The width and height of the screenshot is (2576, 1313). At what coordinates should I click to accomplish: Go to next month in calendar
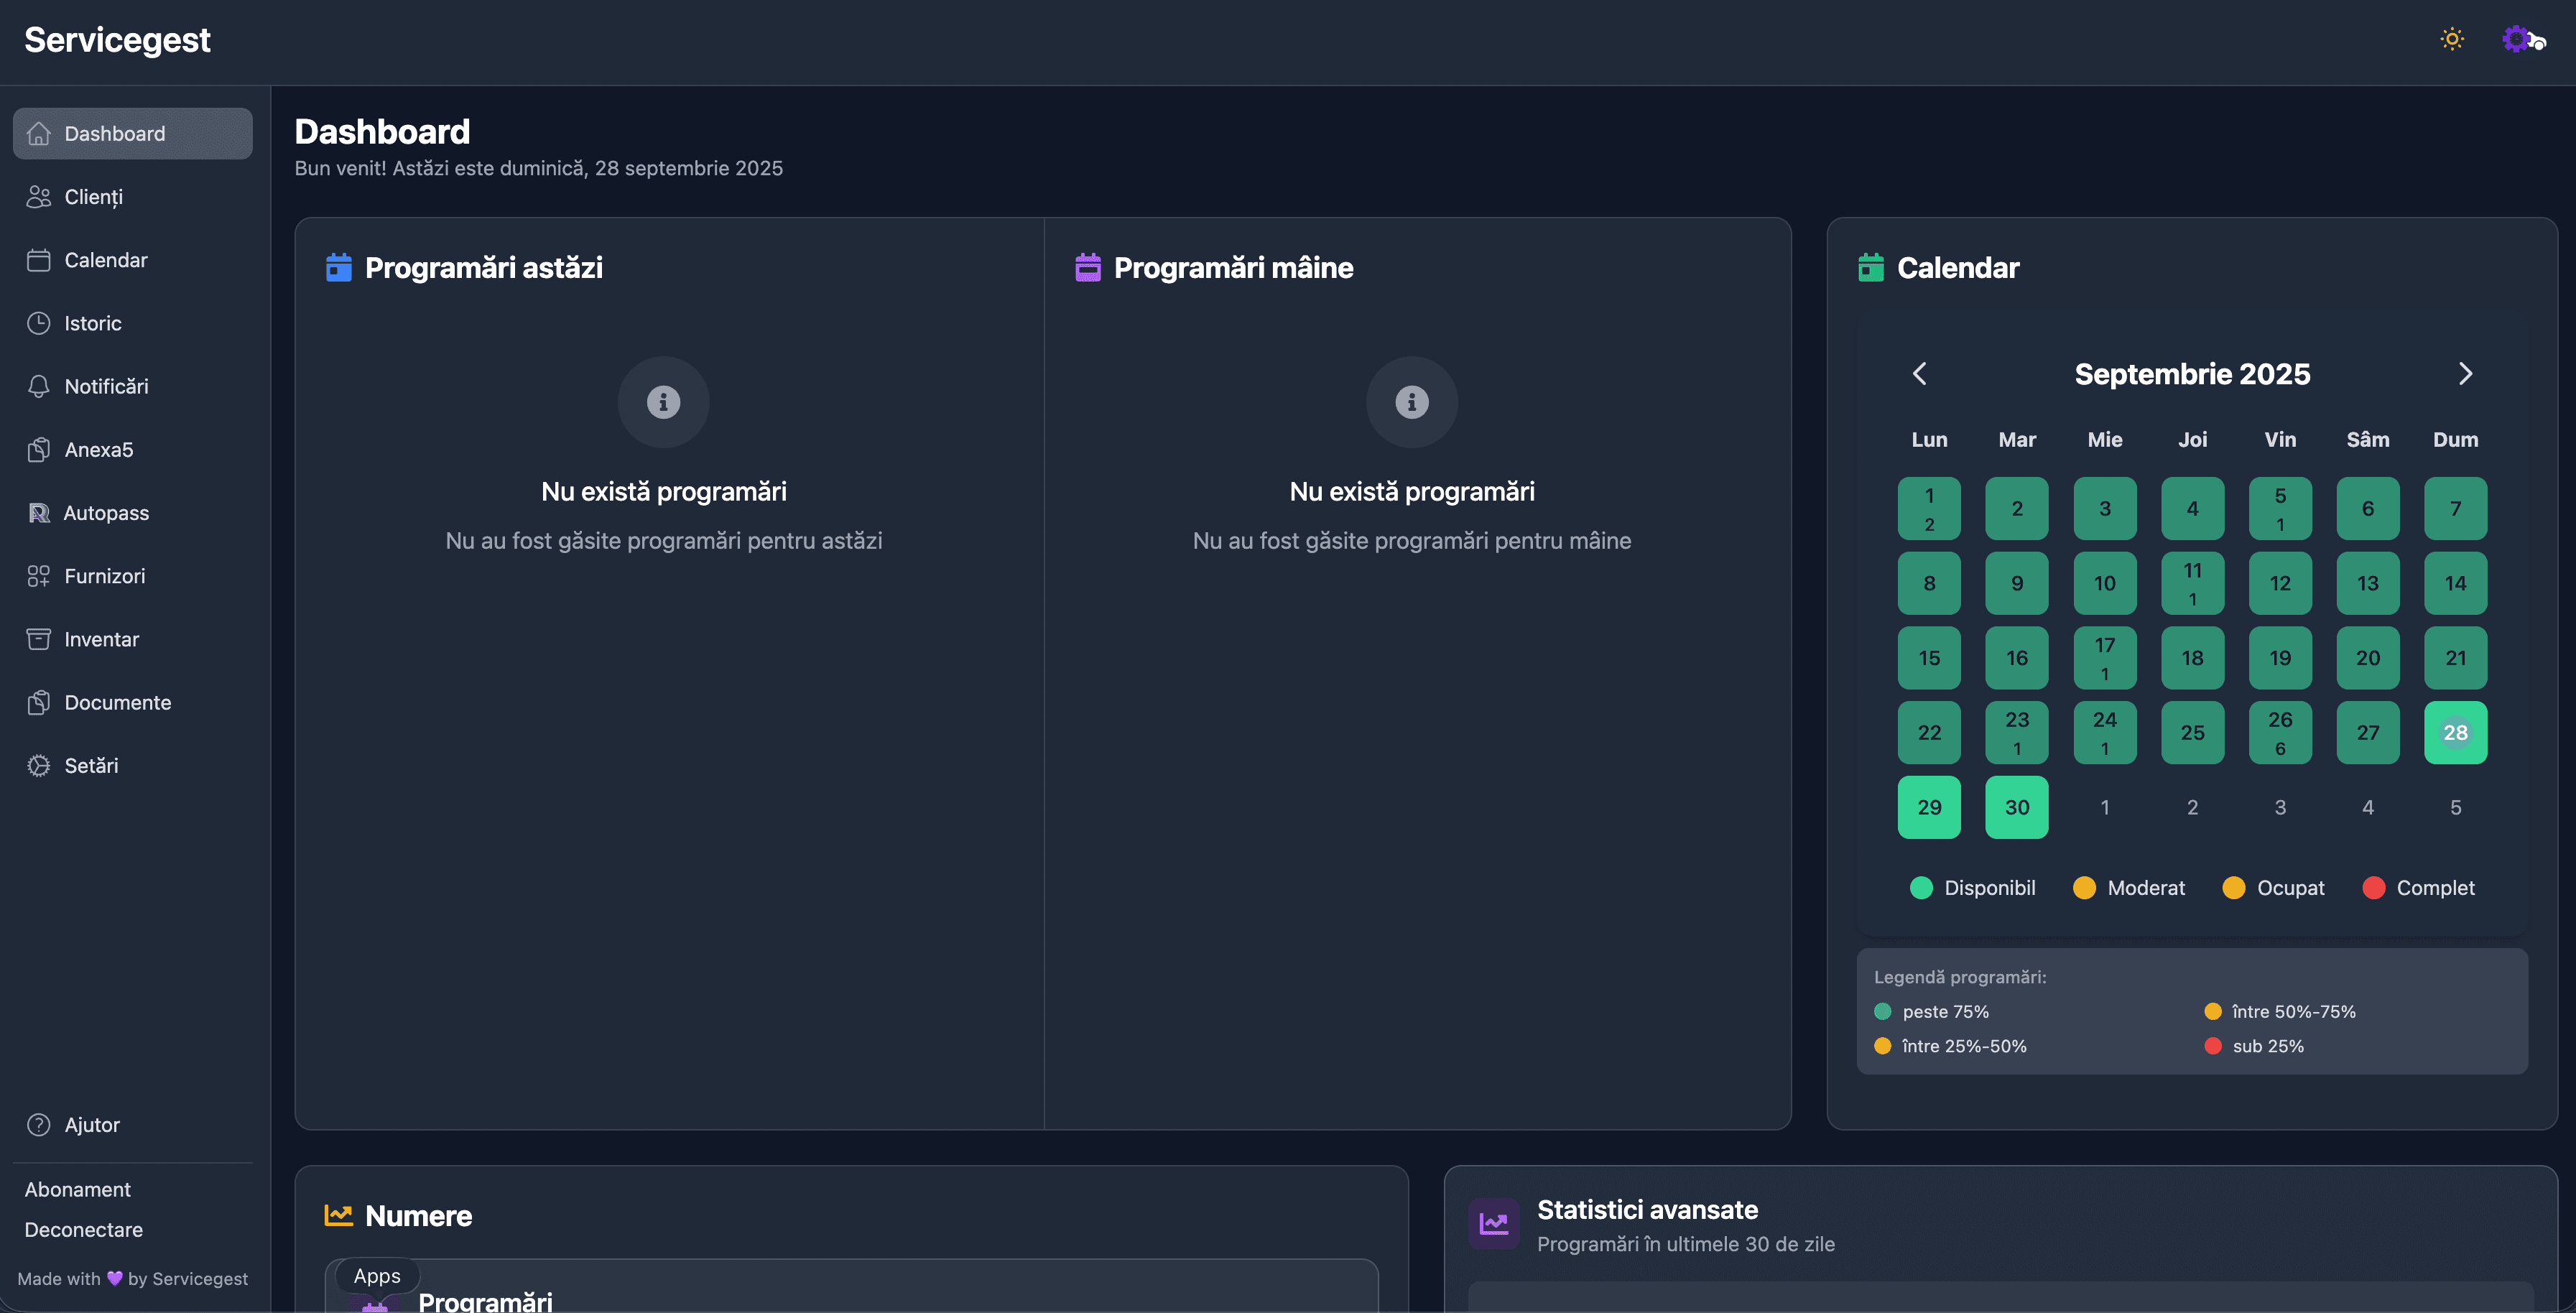click(x=2465, y=374)
